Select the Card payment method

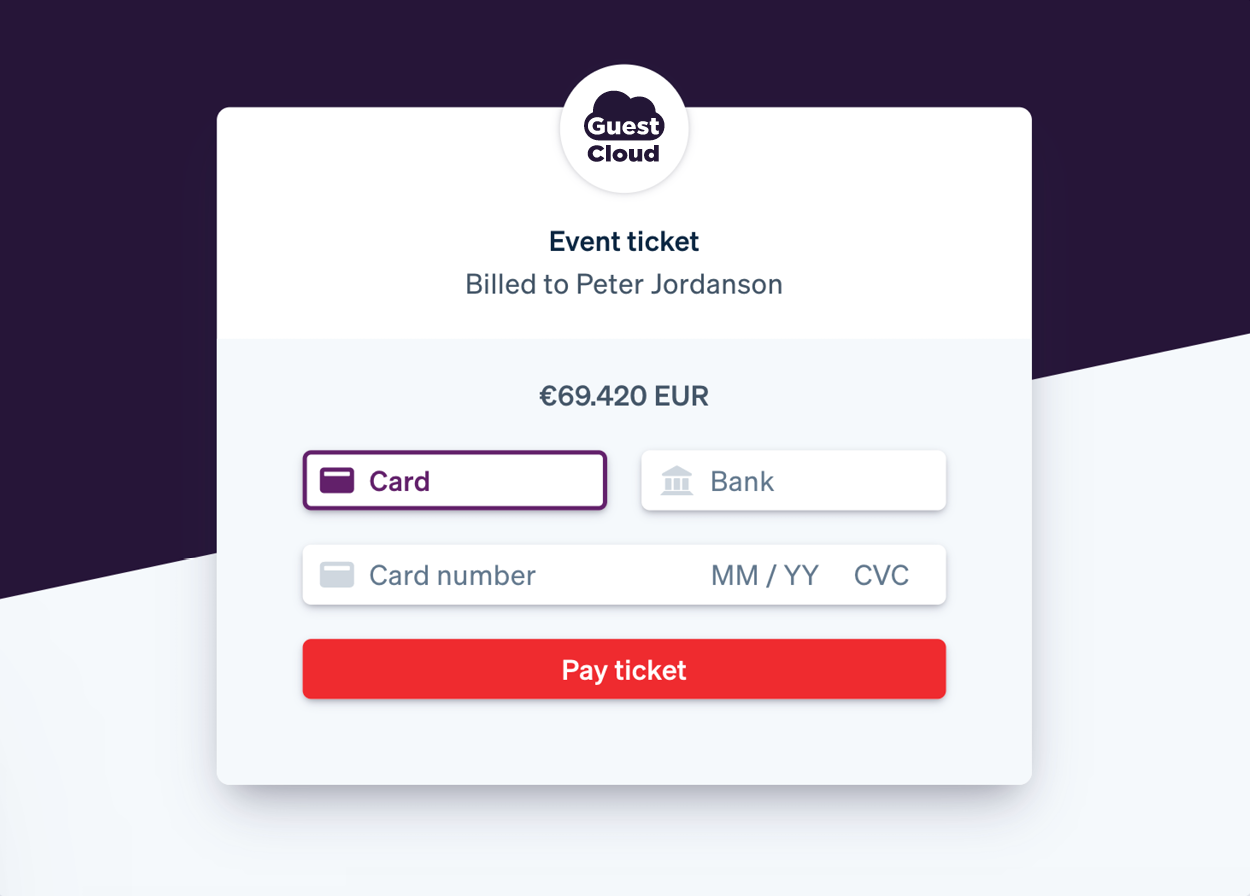455,481
